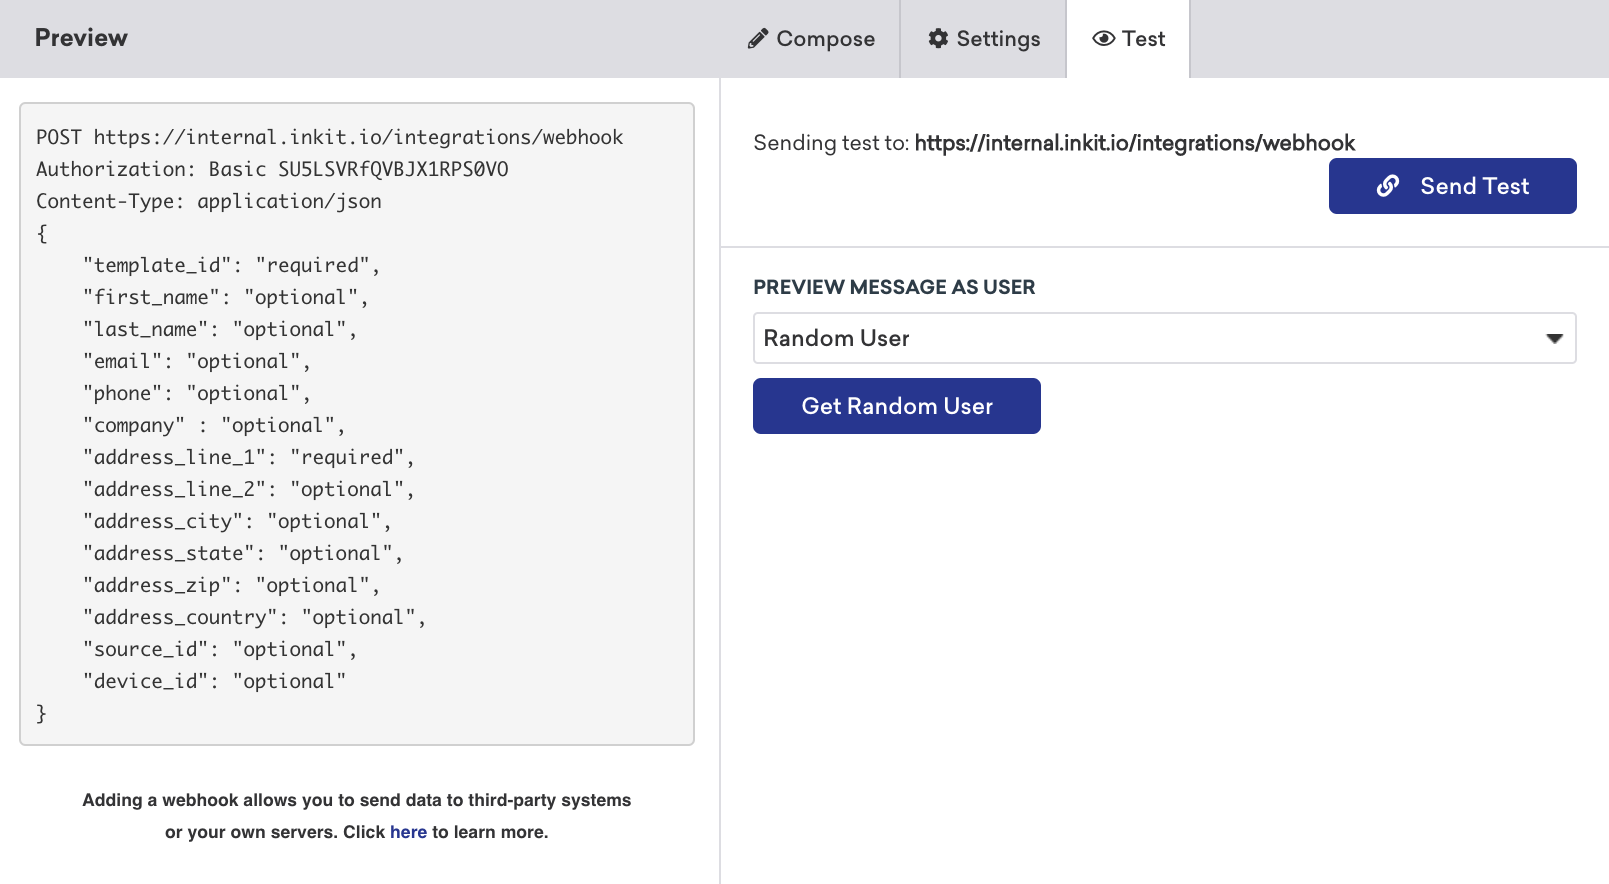Click the eye icon on the Test tab
The width and height of the screenshot is (1609, 884).
(x=1104, y=38)
